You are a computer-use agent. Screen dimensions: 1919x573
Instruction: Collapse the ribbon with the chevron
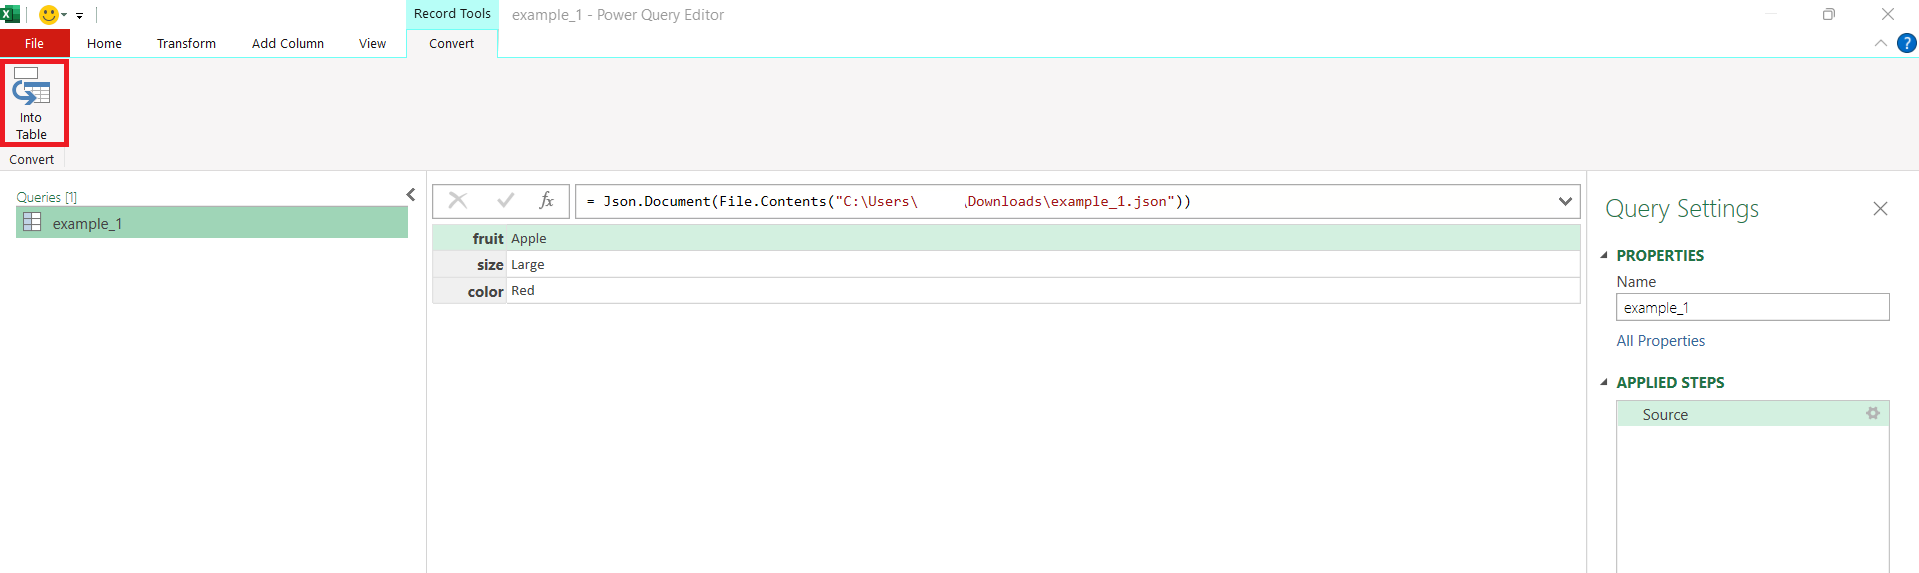[1880, 43]
